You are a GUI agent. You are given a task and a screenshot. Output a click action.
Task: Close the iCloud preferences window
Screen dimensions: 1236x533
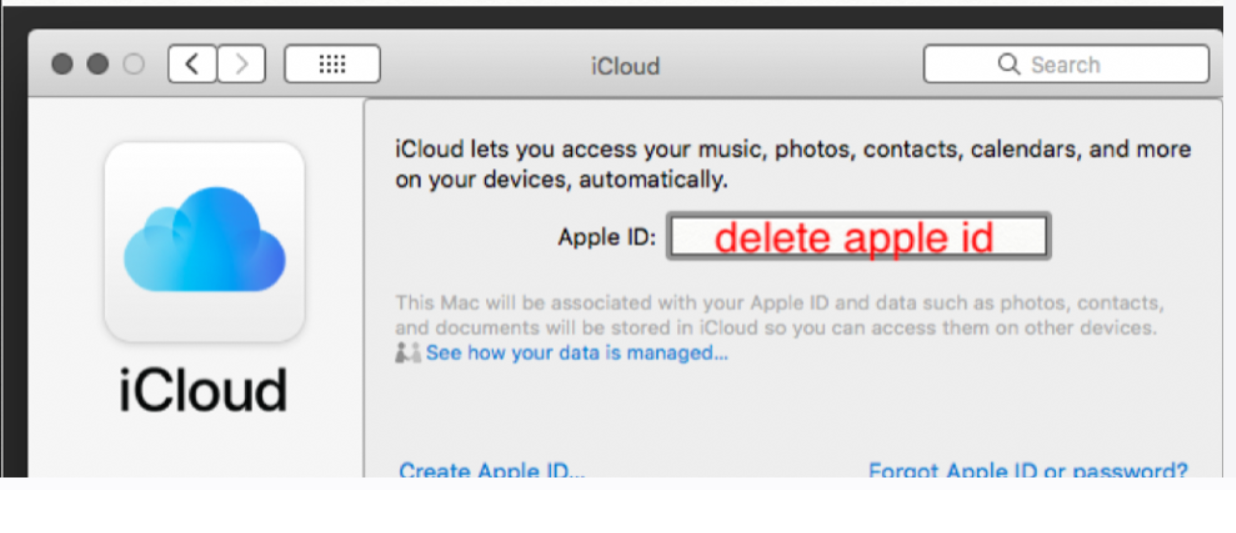coord(62,65)
